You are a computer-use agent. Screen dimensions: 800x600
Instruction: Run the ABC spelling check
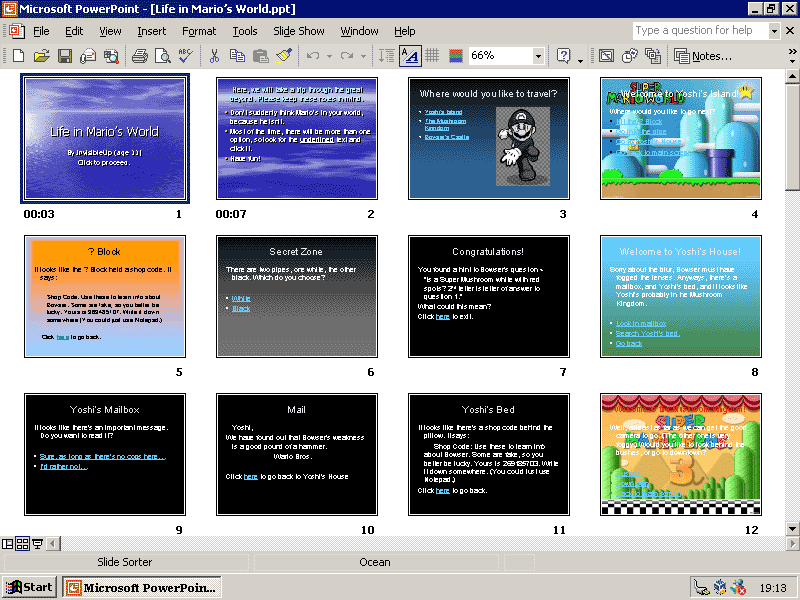tap(185, 56)
